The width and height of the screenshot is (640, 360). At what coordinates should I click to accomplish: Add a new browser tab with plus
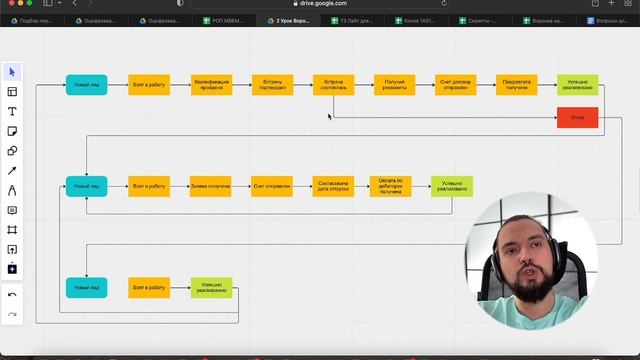[611, 3]
